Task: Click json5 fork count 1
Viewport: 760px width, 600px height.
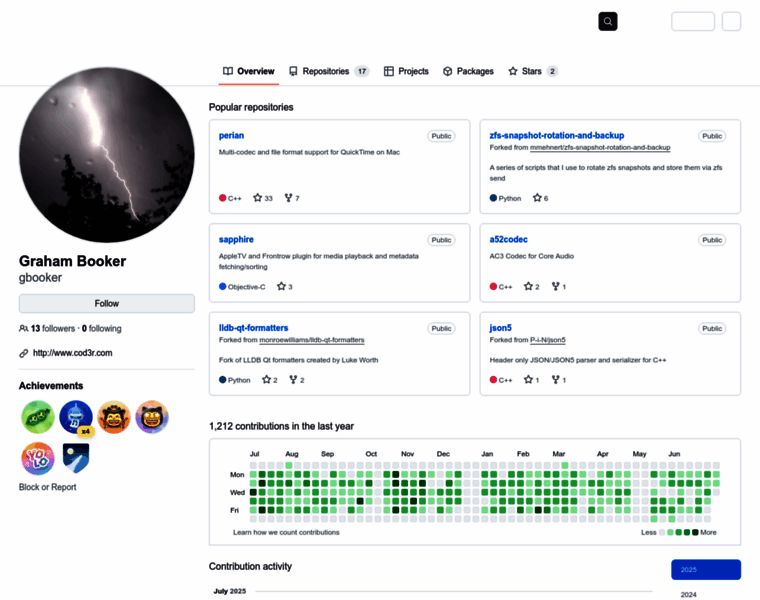Action: click(x=559, y=380)
